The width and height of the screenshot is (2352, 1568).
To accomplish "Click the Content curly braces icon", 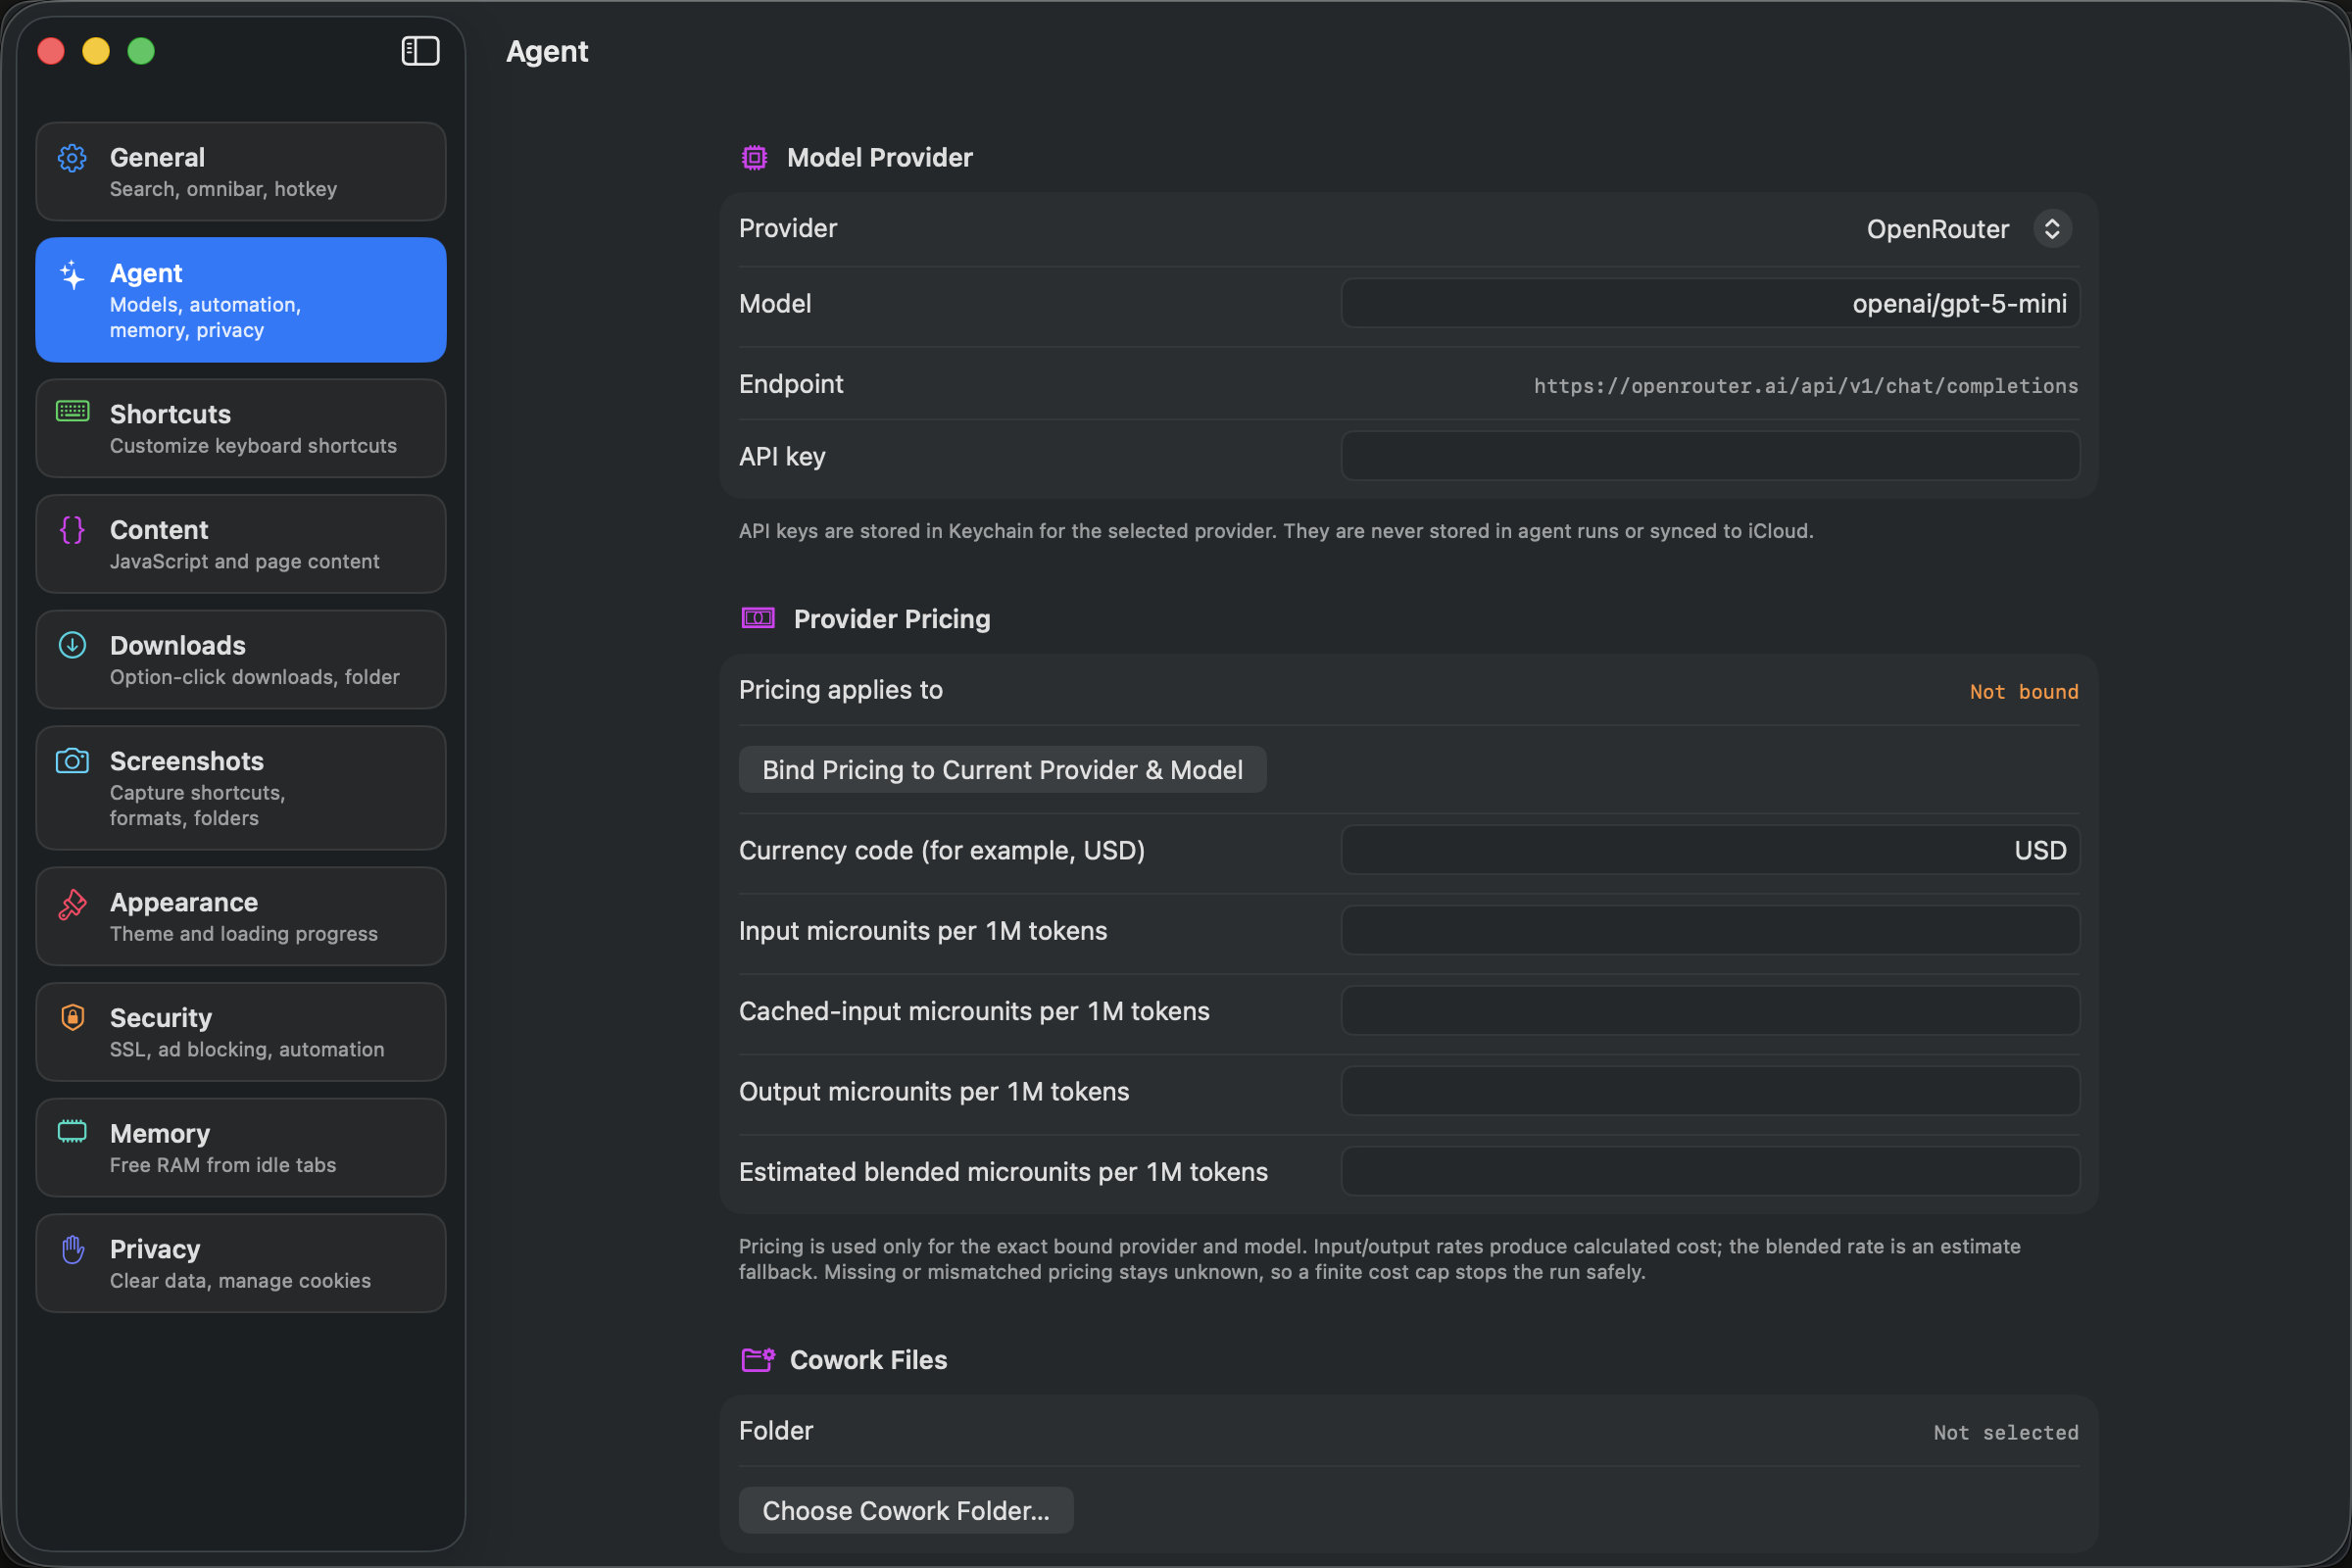I will point(72,530).
